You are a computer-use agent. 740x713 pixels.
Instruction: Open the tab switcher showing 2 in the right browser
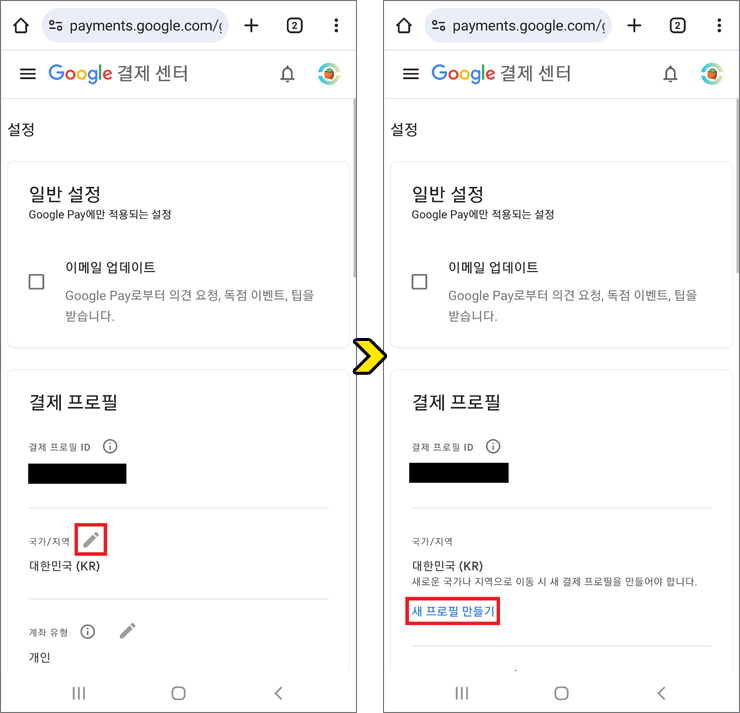pyautogui.click(x=677, y=25)
